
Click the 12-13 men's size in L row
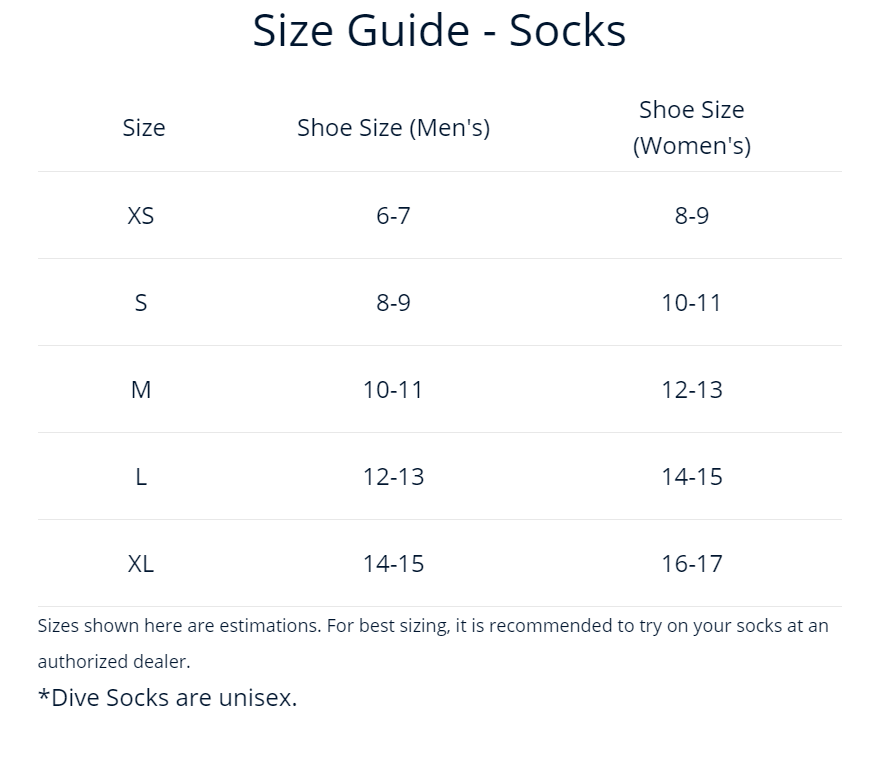click(x=393, y=477)
